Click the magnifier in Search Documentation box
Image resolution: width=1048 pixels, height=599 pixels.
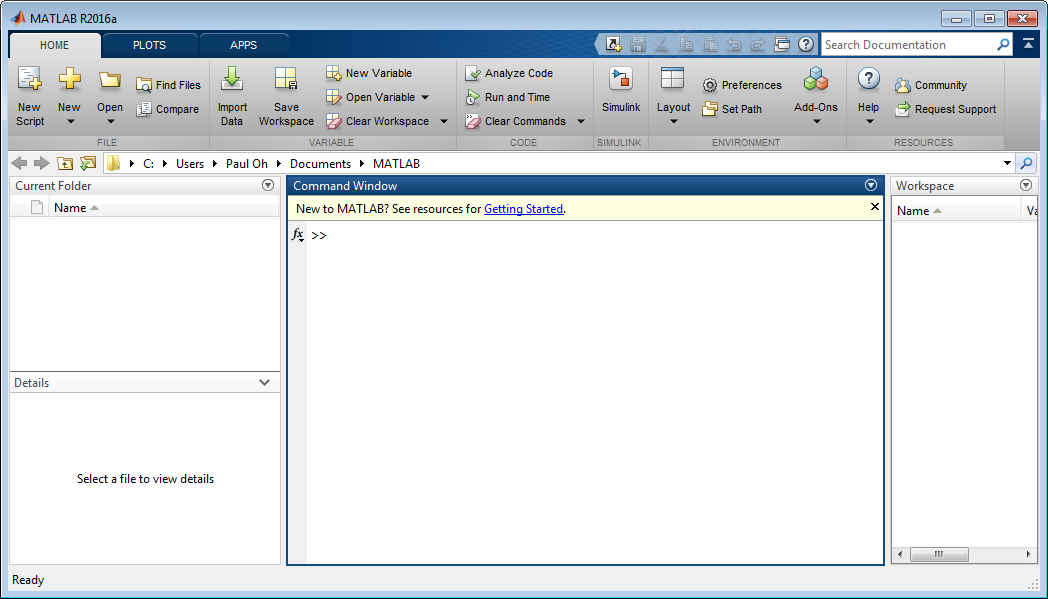[x=1003, y=45]
